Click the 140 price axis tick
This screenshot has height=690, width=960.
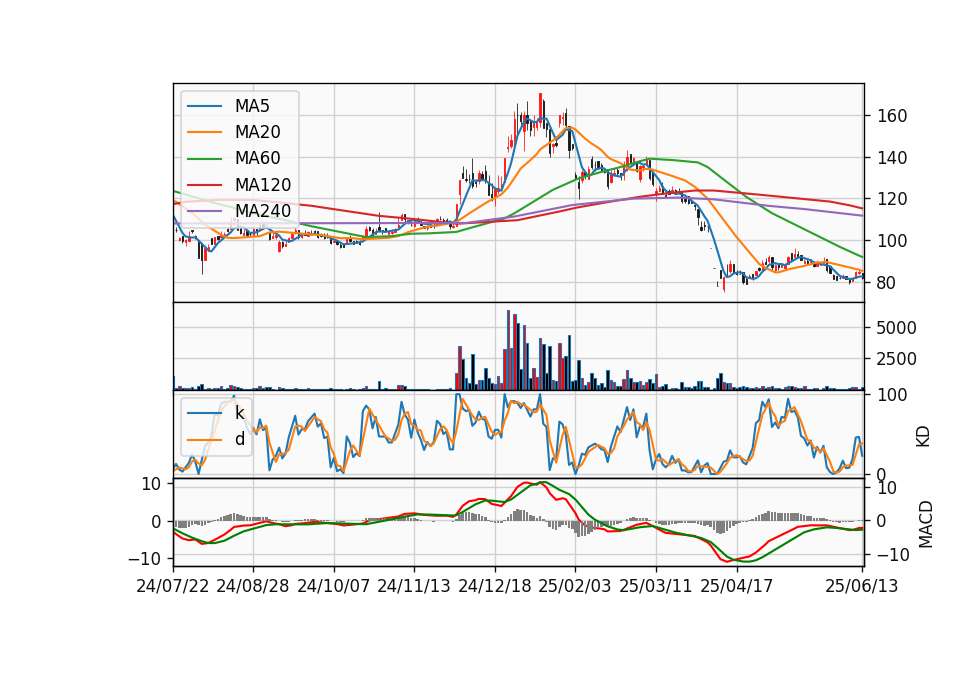click(891, 158)
